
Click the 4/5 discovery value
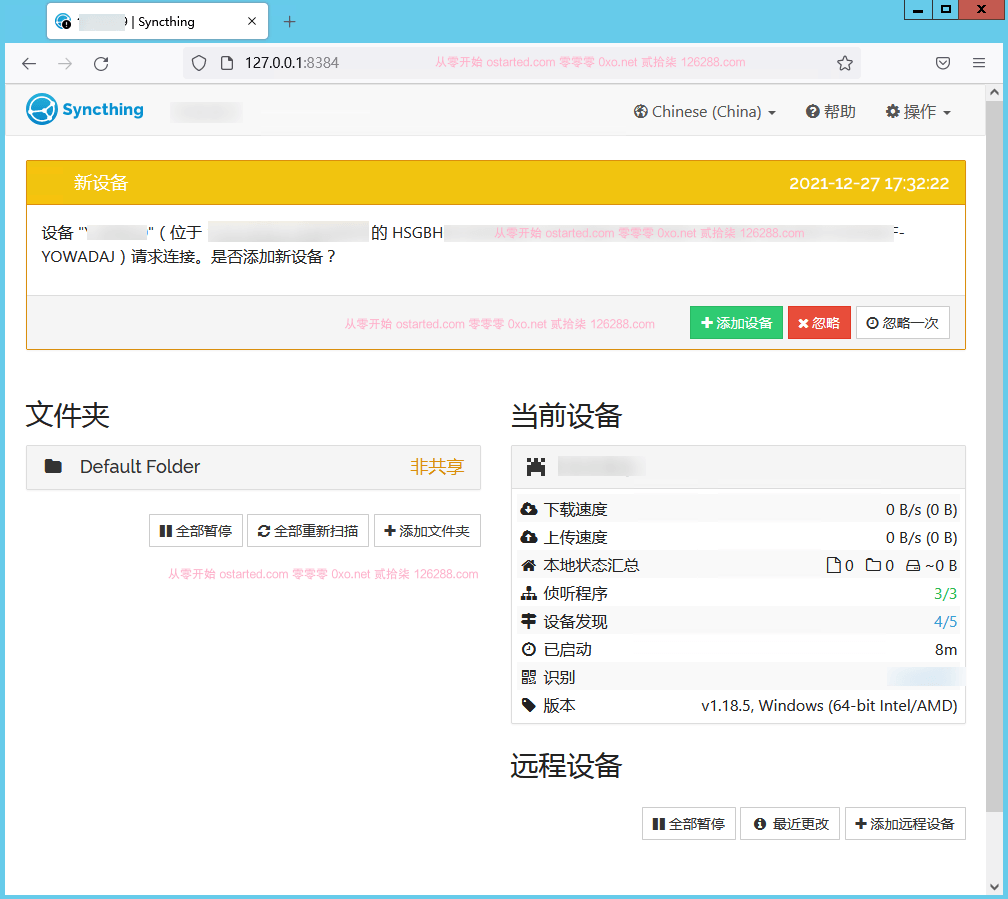coord(945,622)
